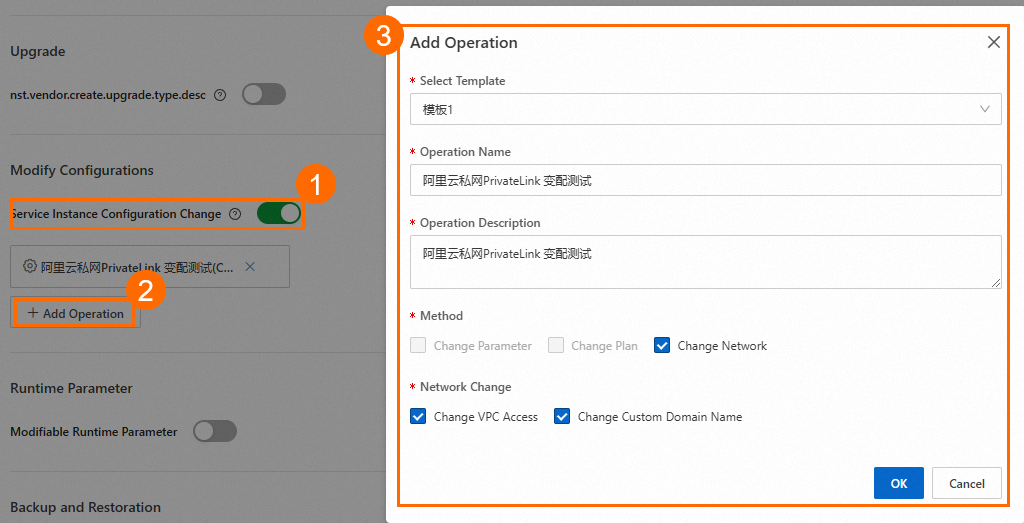Click the Change Plan checkbox

coord(556,345)
